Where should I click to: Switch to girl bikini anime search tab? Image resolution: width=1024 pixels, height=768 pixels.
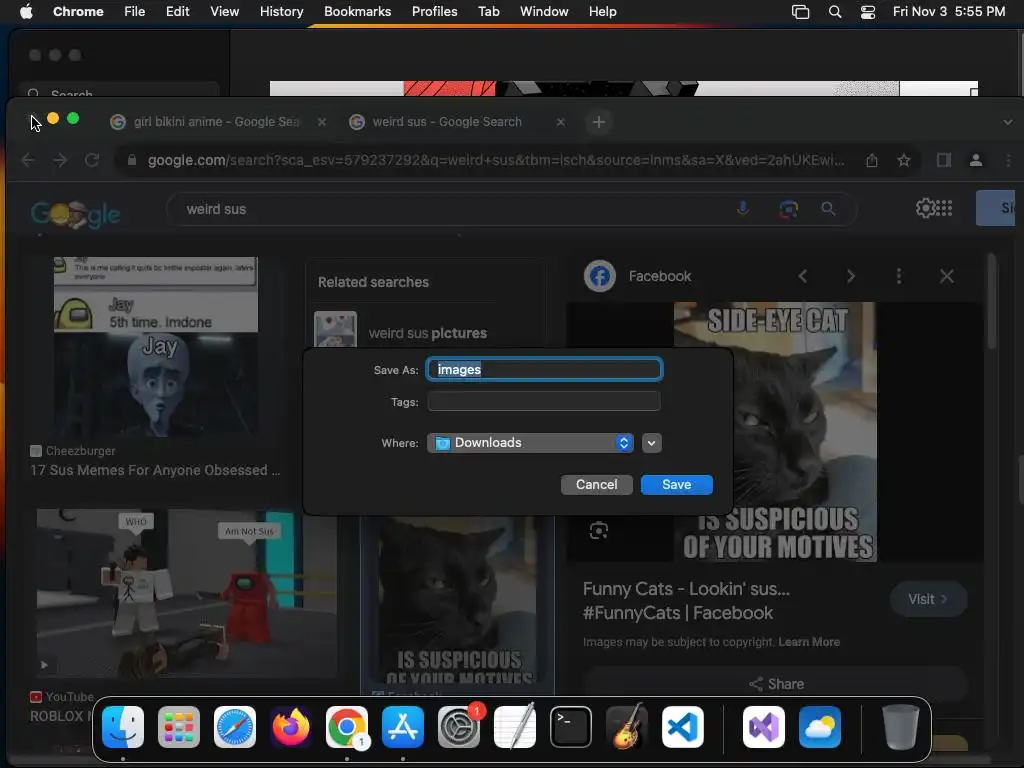coord(216,122)
